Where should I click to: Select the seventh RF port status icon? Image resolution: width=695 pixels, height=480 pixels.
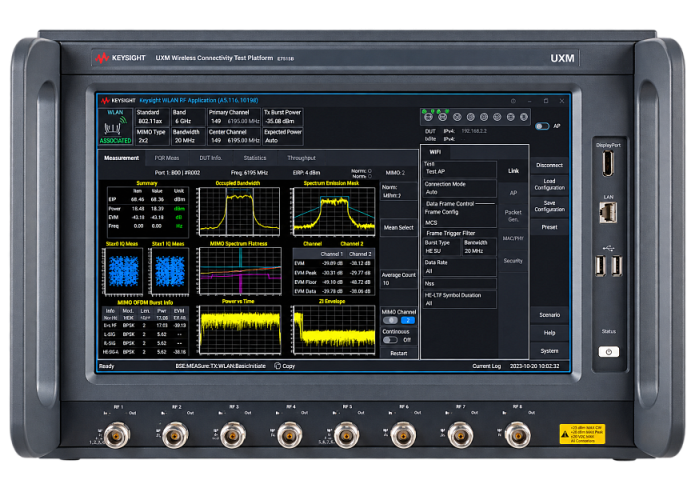511,117
